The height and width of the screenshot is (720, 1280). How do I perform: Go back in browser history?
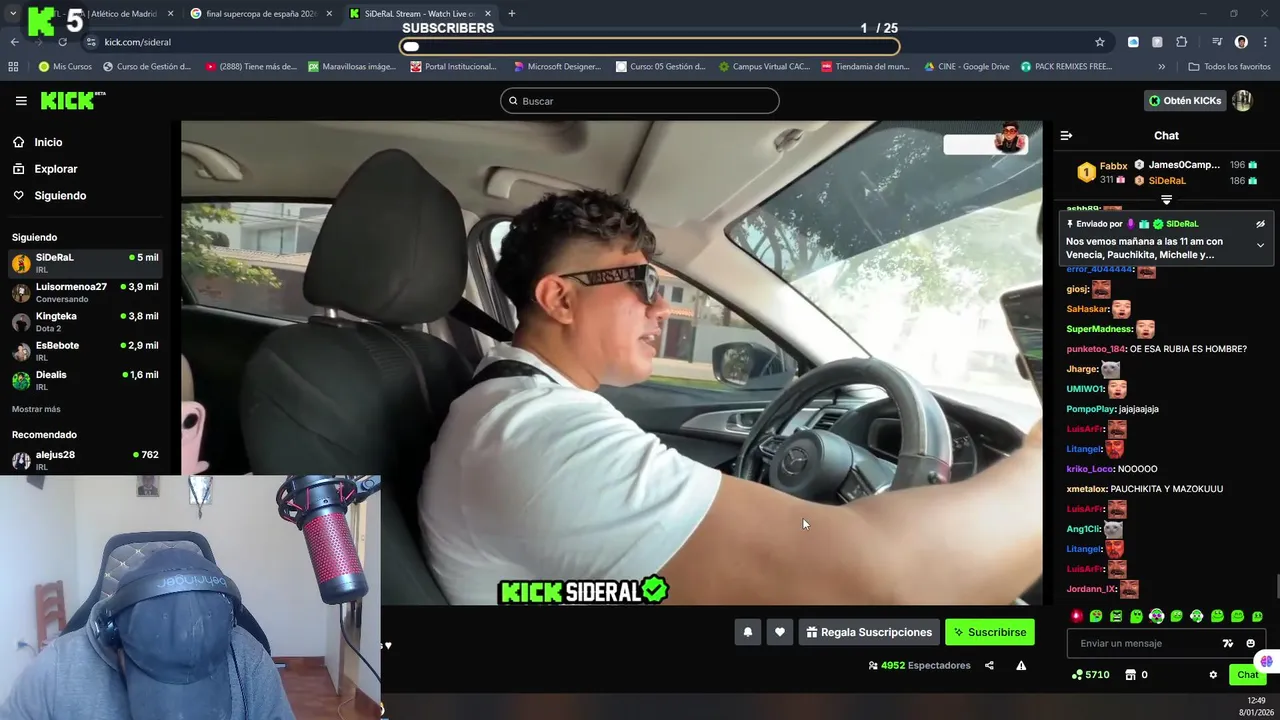click(x=14, y=42)
